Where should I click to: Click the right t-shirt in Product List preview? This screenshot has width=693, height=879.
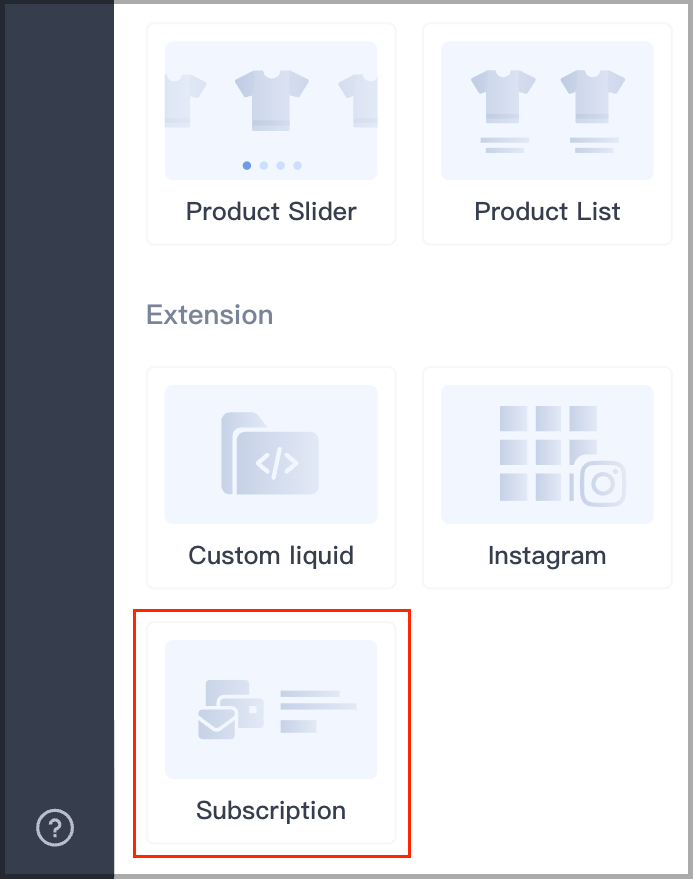coord(593,96)
